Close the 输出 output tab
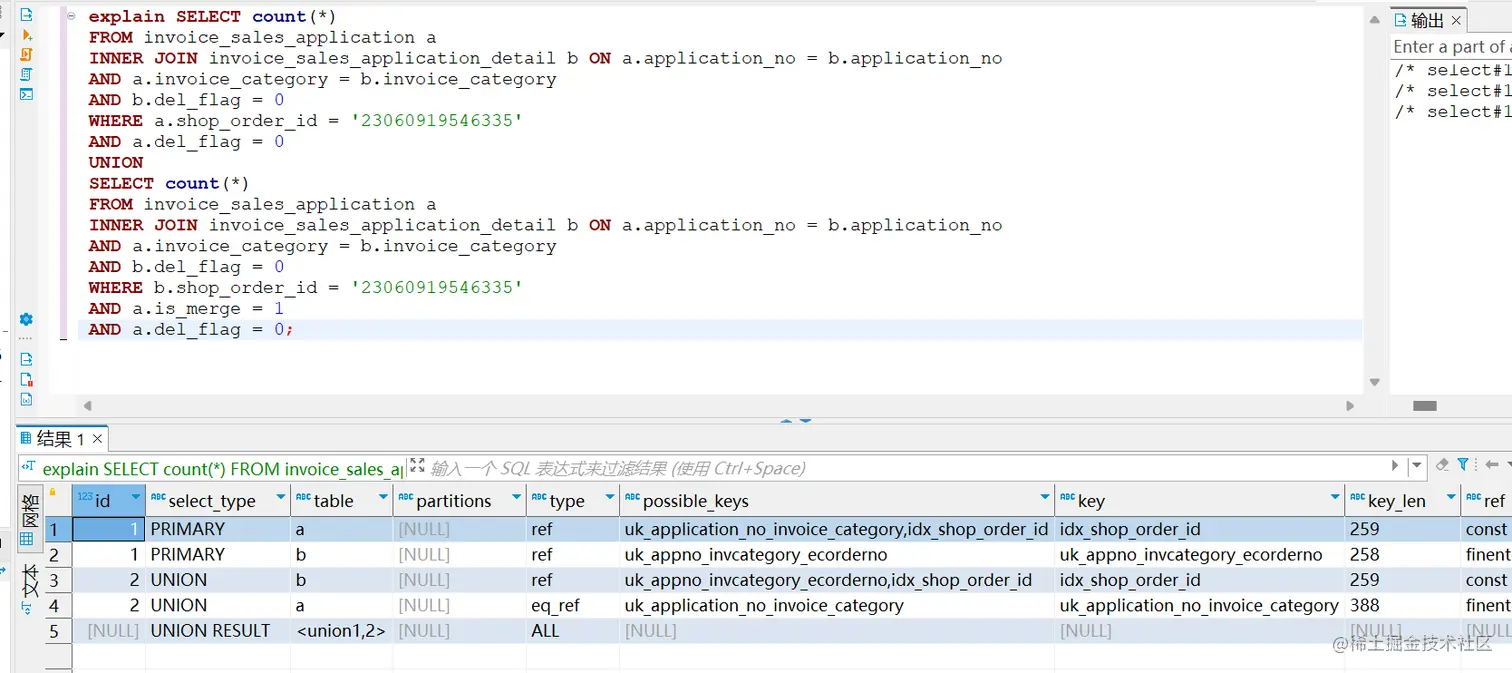The image size is (1512, 673). 1456,20
